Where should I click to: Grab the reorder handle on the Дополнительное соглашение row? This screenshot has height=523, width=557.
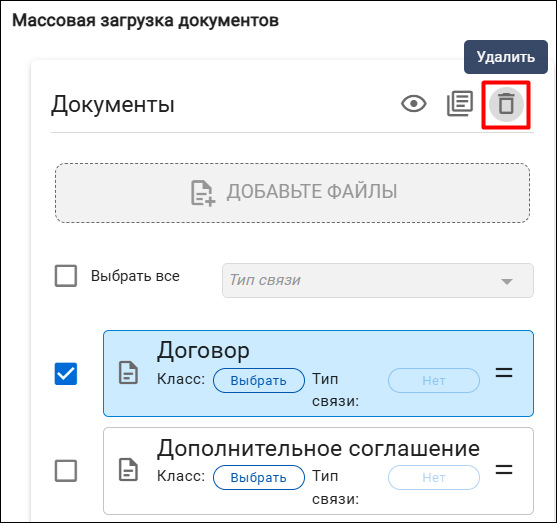(504, 470)
